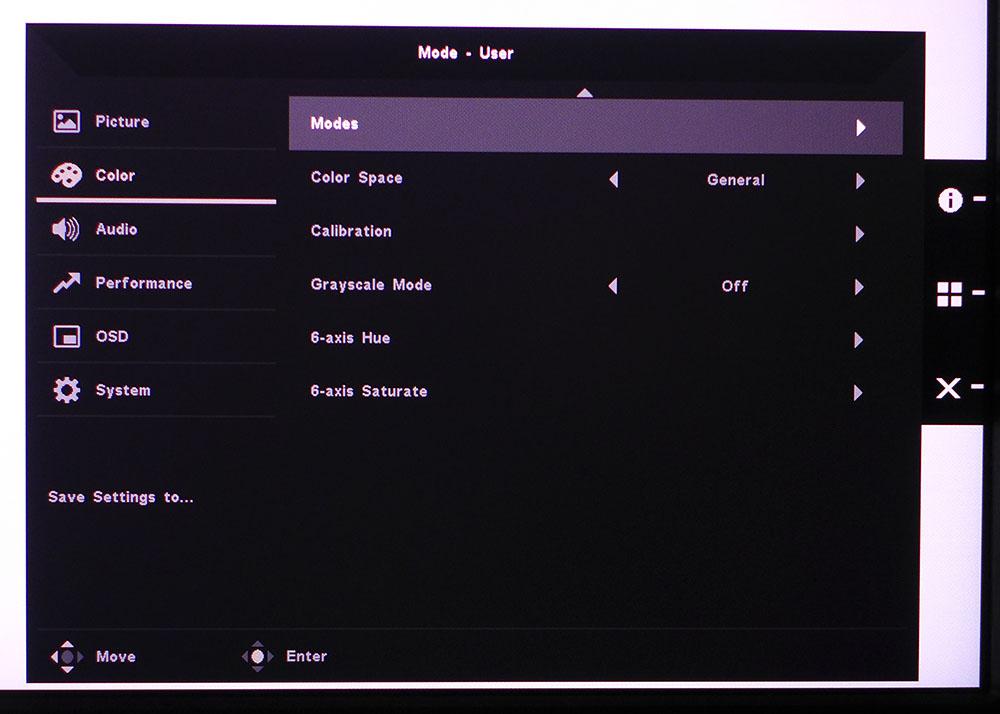
Task: Select the Audio speaker icon
Action: [x=66, y=229]
